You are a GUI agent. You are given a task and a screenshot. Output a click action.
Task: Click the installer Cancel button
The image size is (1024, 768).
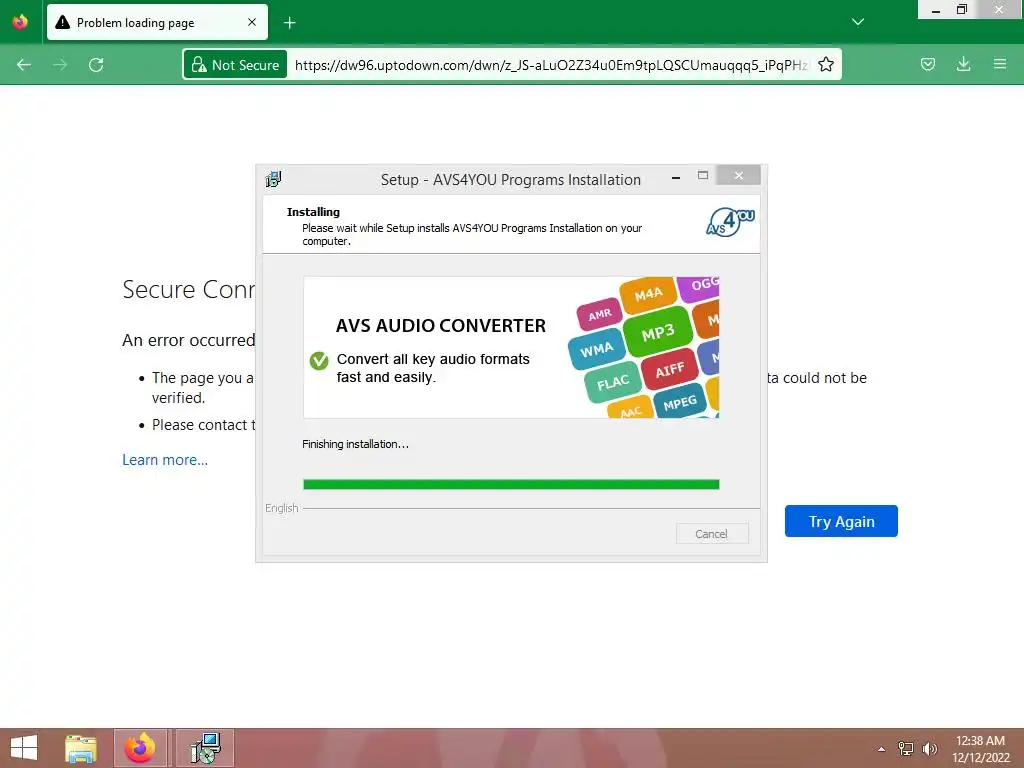coord(712,534)
